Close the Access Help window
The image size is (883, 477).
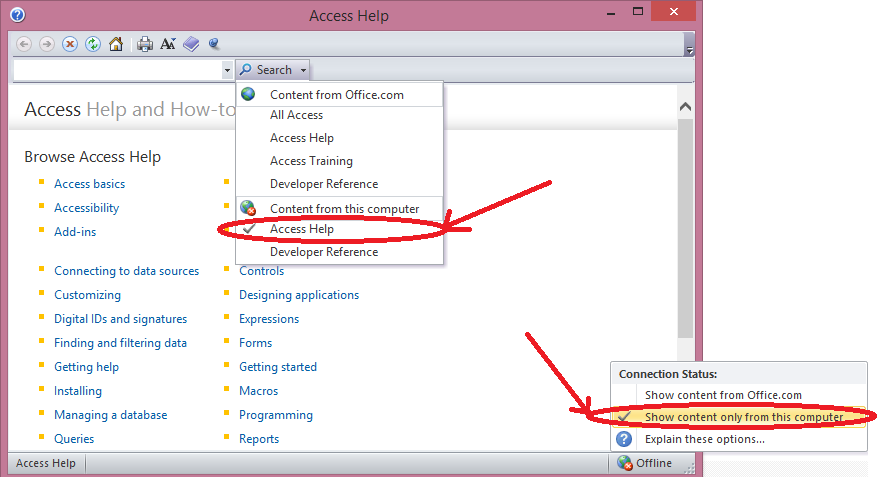(x=674, y=11)
